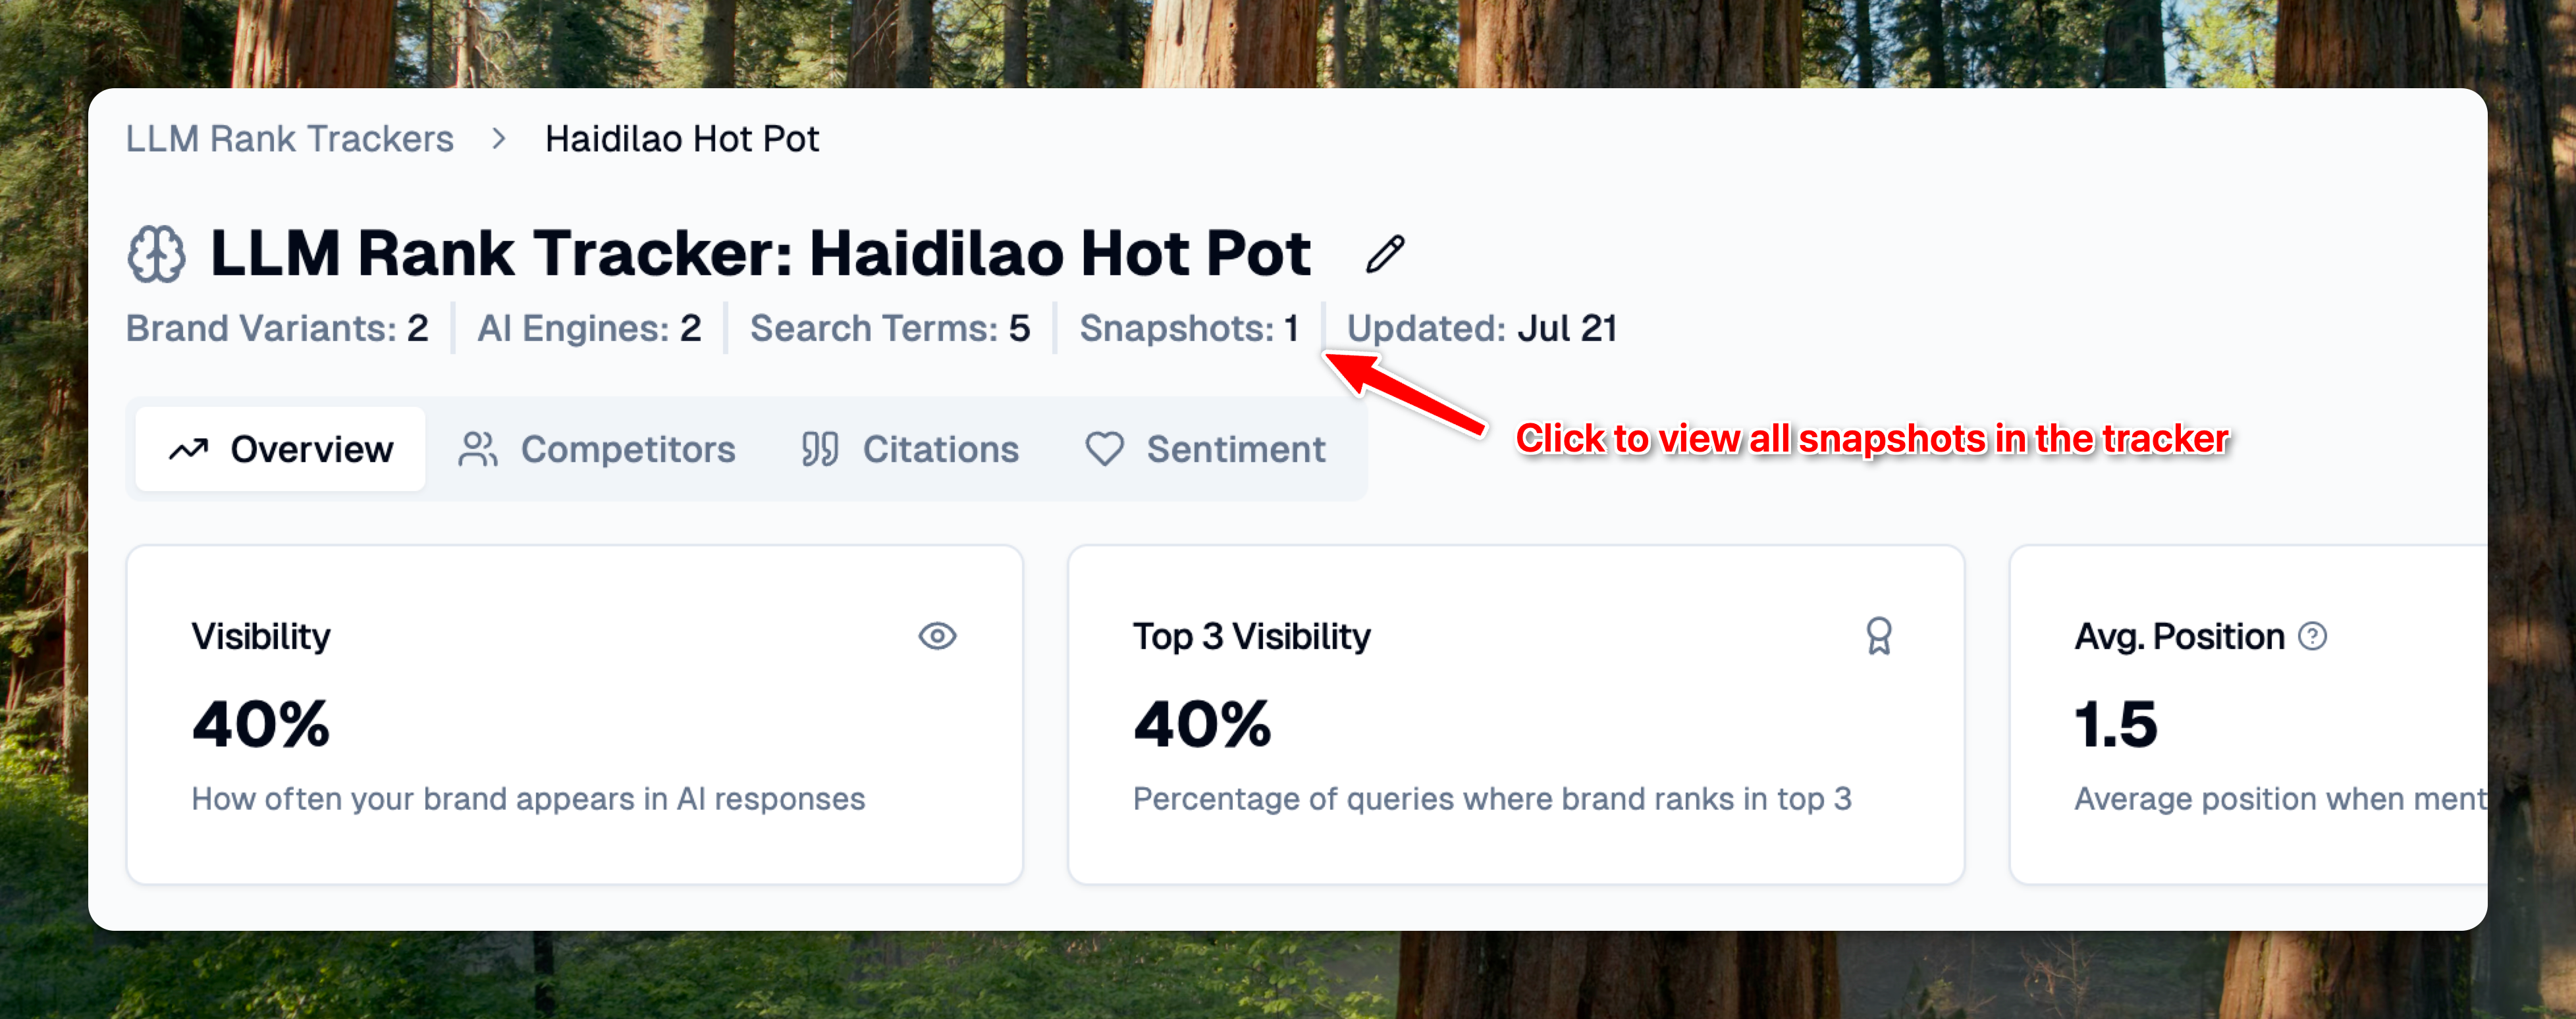Open the Snapshots: 1 link
This screenshot has height=1019, width=2576.
point(1188,328)
